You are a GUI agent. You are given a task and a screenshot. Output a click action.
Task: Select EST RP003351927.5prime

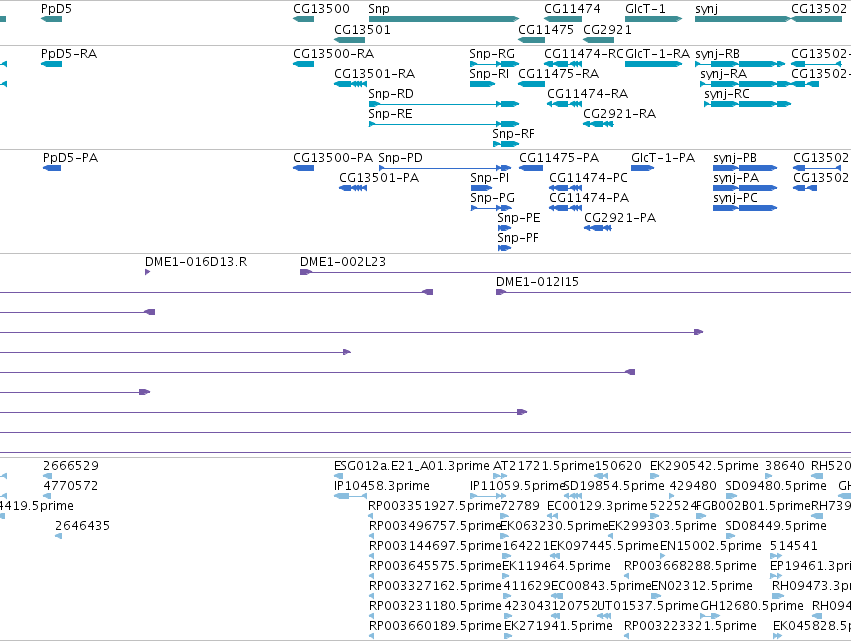[x=372, y=516]
